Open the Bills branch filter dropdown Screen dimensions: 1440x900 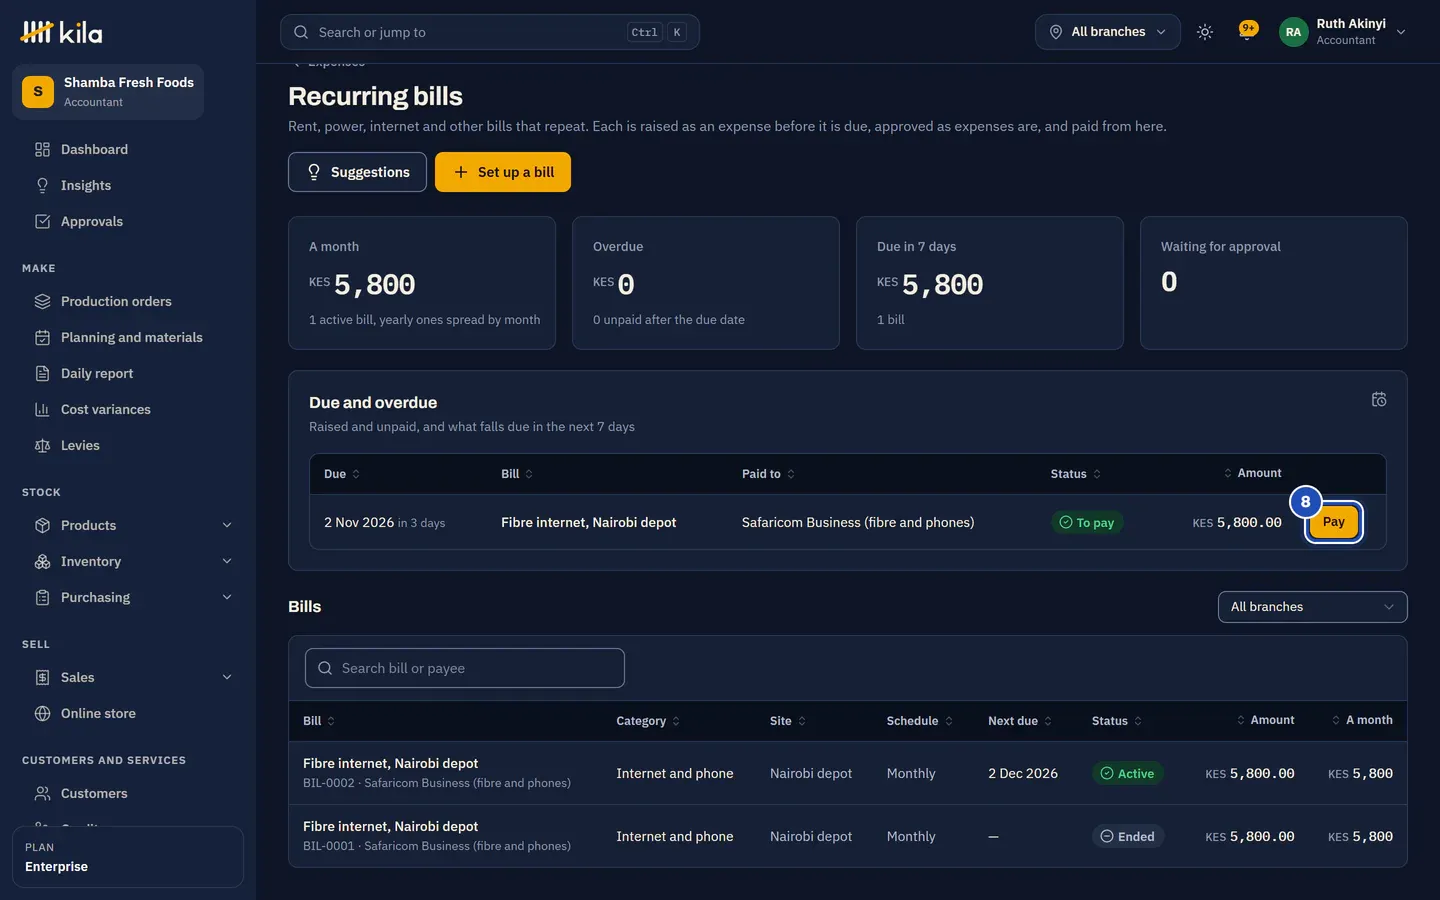[x=1312, y=607]
